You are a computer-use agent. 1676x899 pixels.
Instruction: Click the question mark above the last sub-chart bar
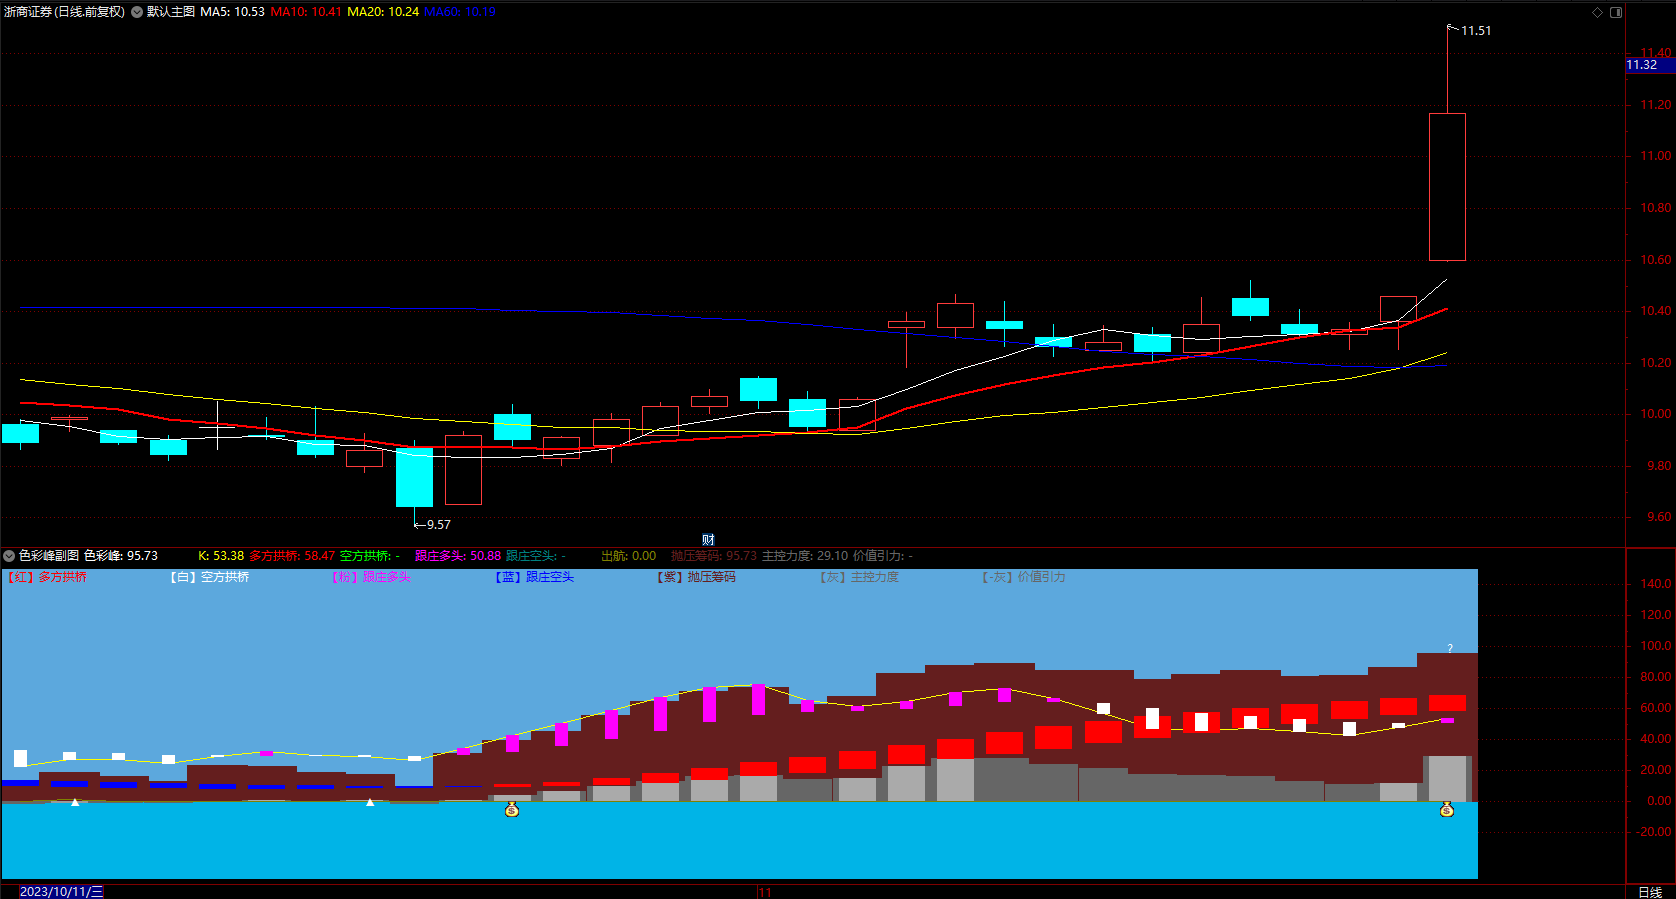[x=1450, y=648]
